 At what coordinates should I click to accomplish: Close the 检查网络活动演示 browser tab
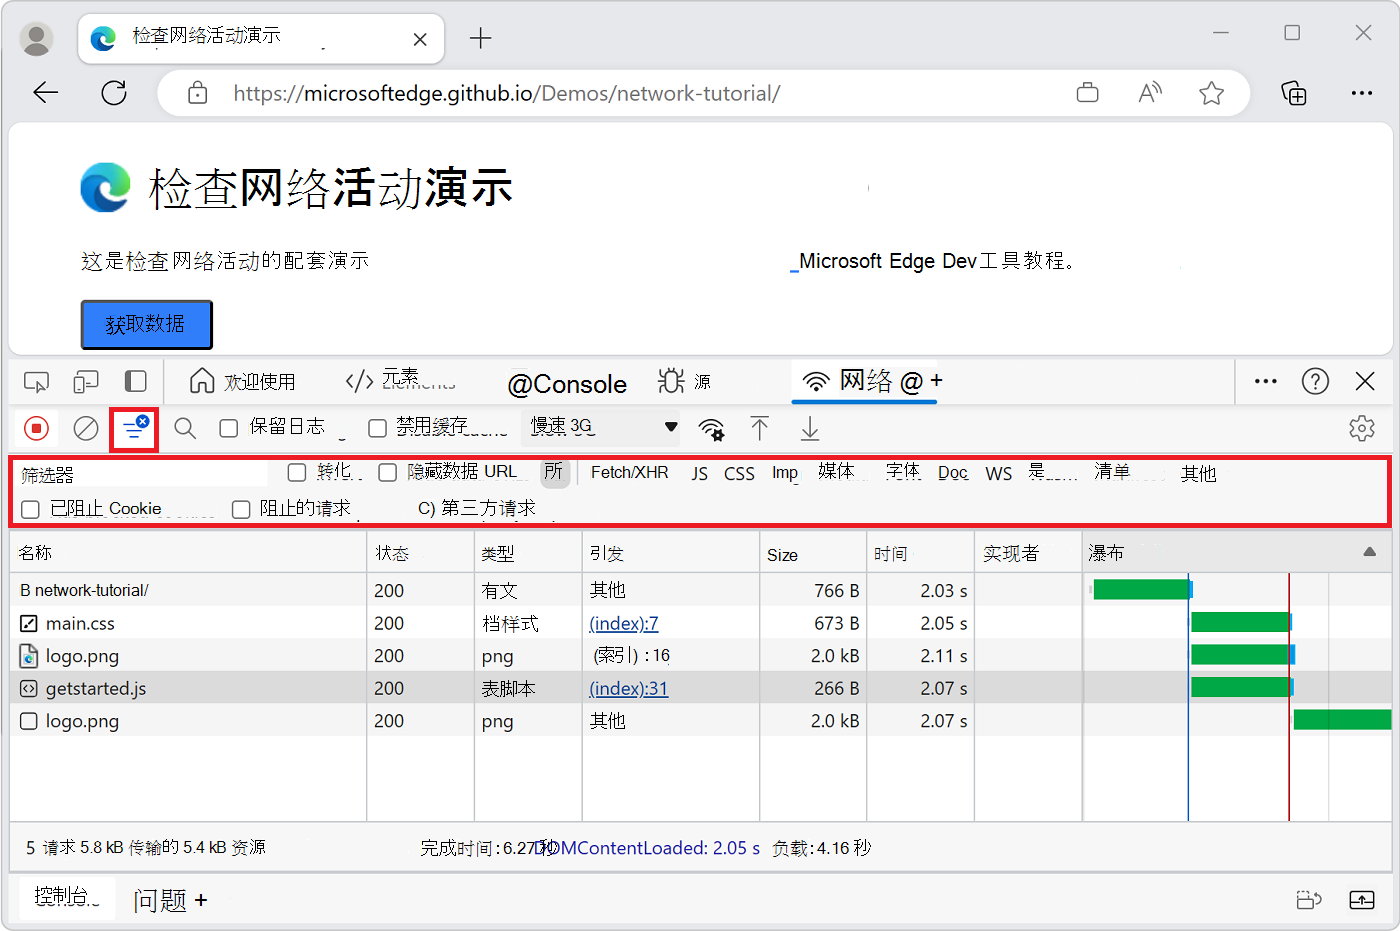click(420, 39)
